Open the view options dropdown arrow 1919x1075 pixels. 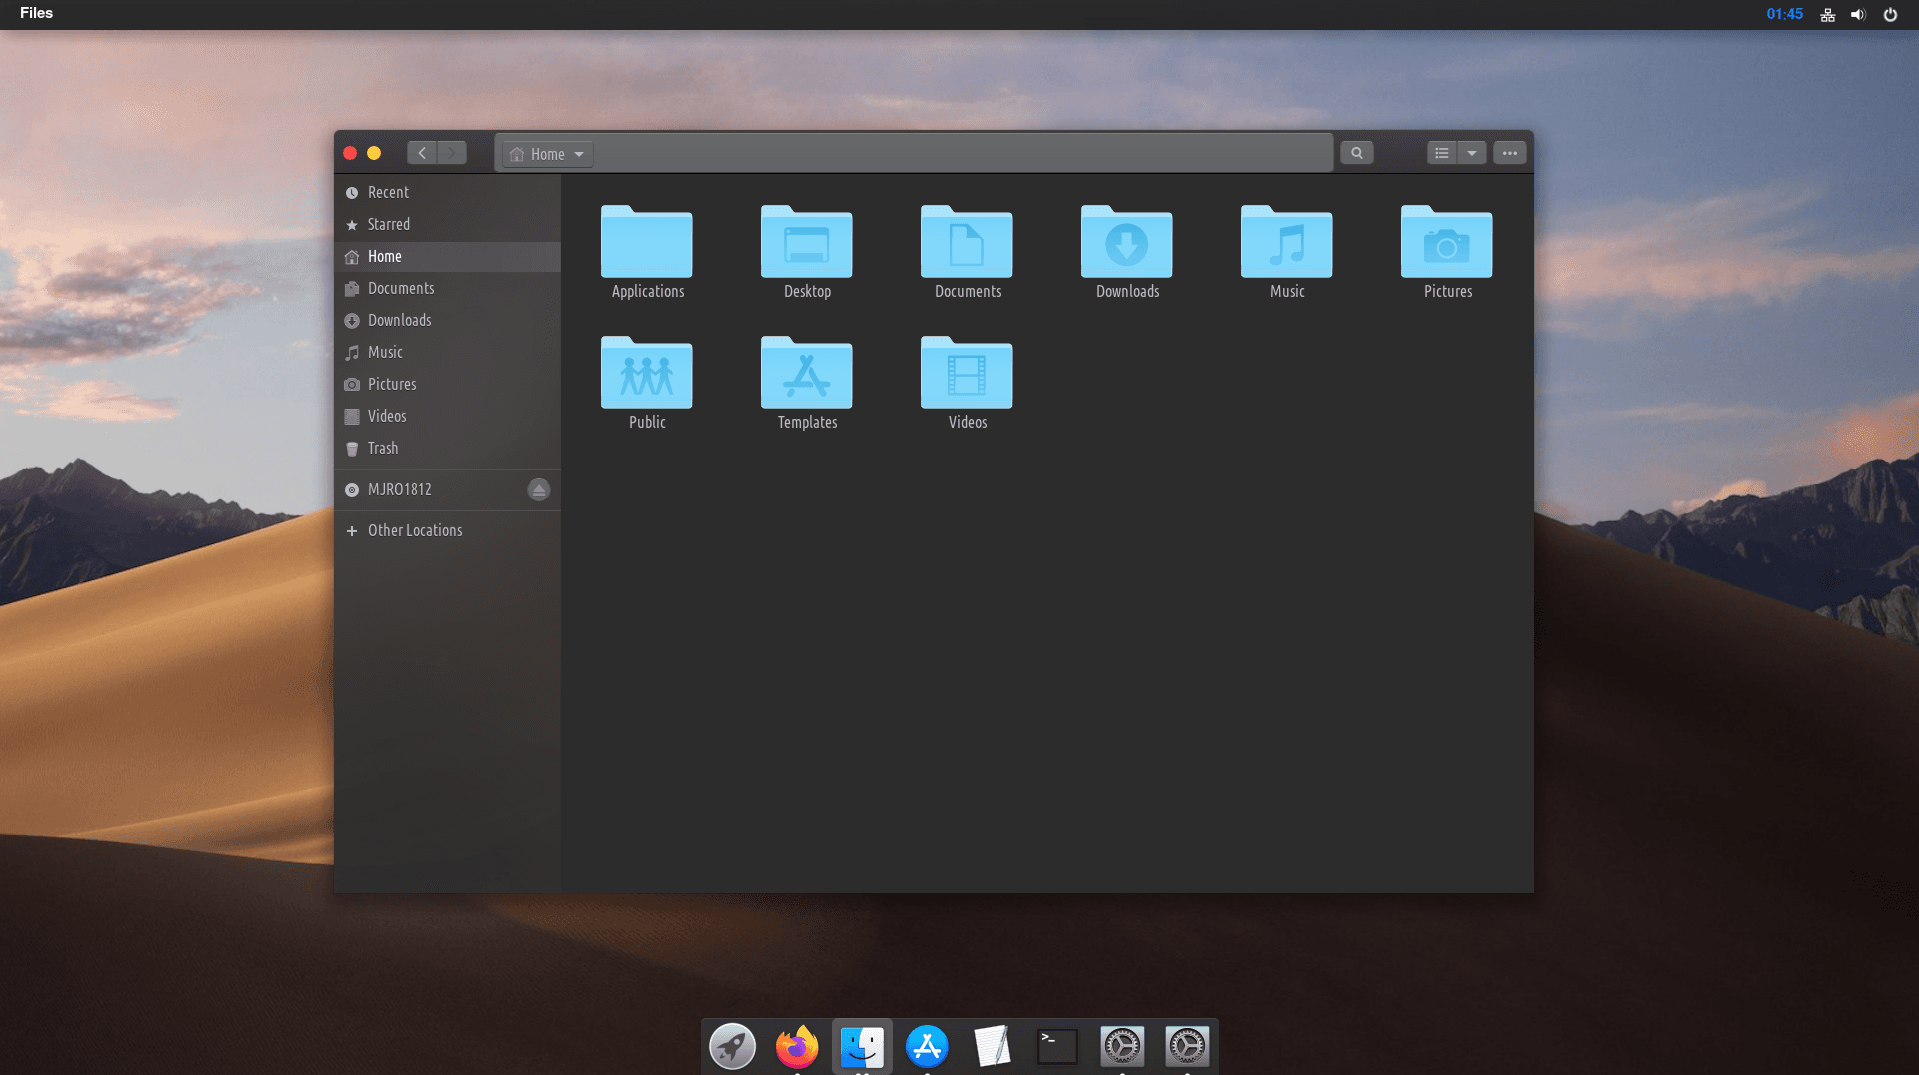click(x=1471, y=153)
